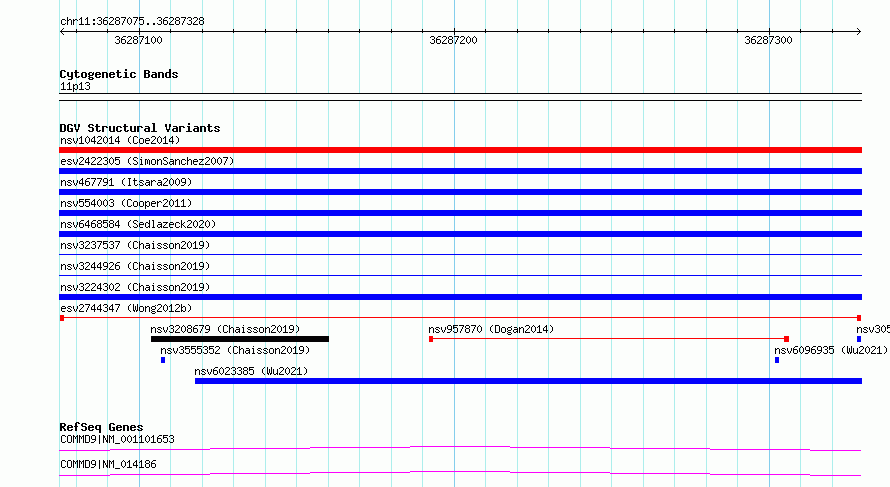Viewport: 890px width, 487px height.
Task: Select the blue esv2422305 variant bar
Action: [x=460, y=171]
